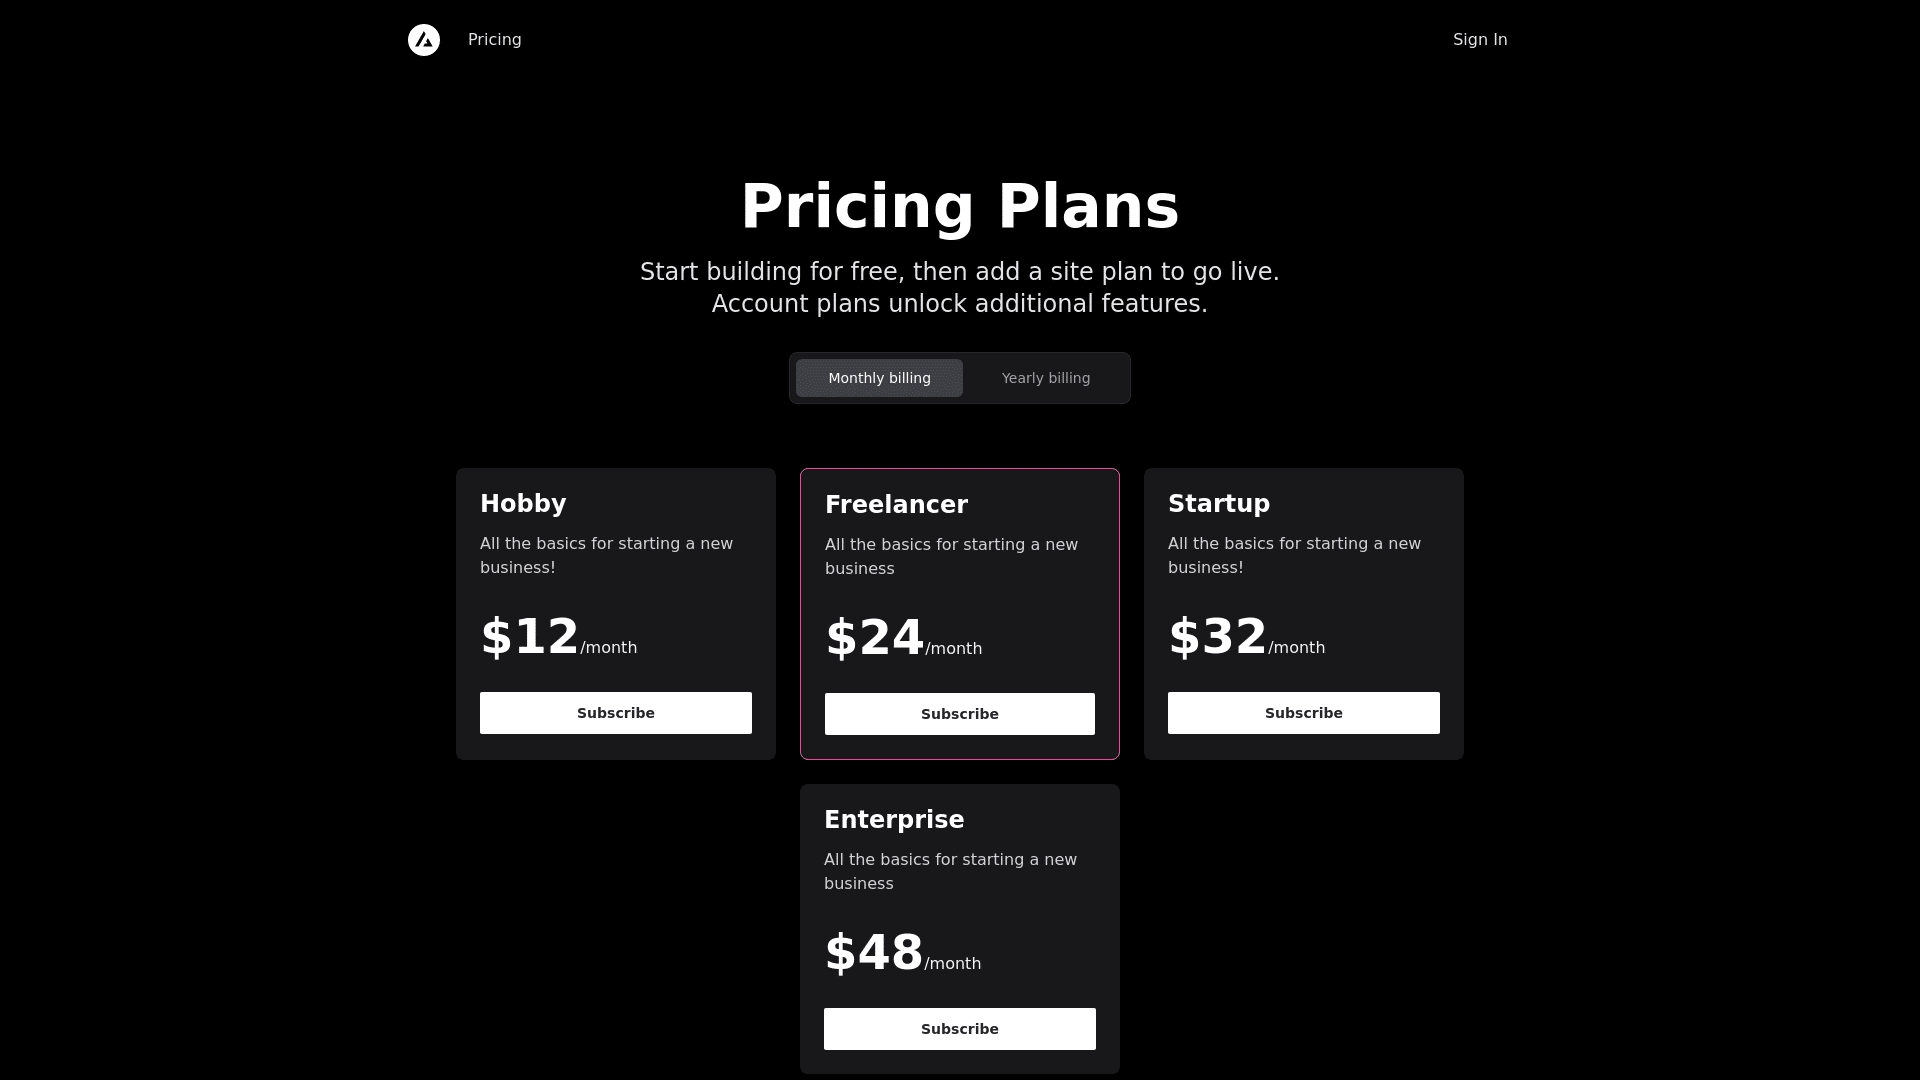Screen dimensions: 1920x1080
Task: Subscribe to the Hobby plan
Action: (615, 712)
